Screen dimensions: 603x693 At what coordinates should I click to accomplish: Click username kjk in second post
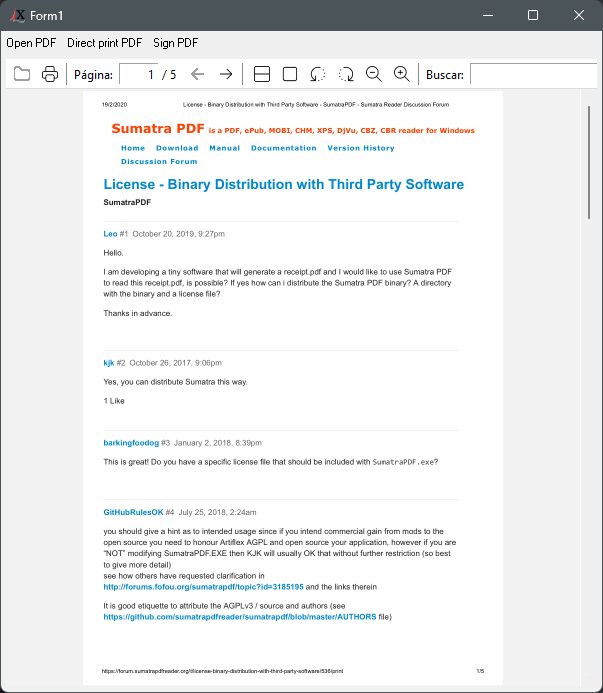pyautogui.click(x=109, y=363)
